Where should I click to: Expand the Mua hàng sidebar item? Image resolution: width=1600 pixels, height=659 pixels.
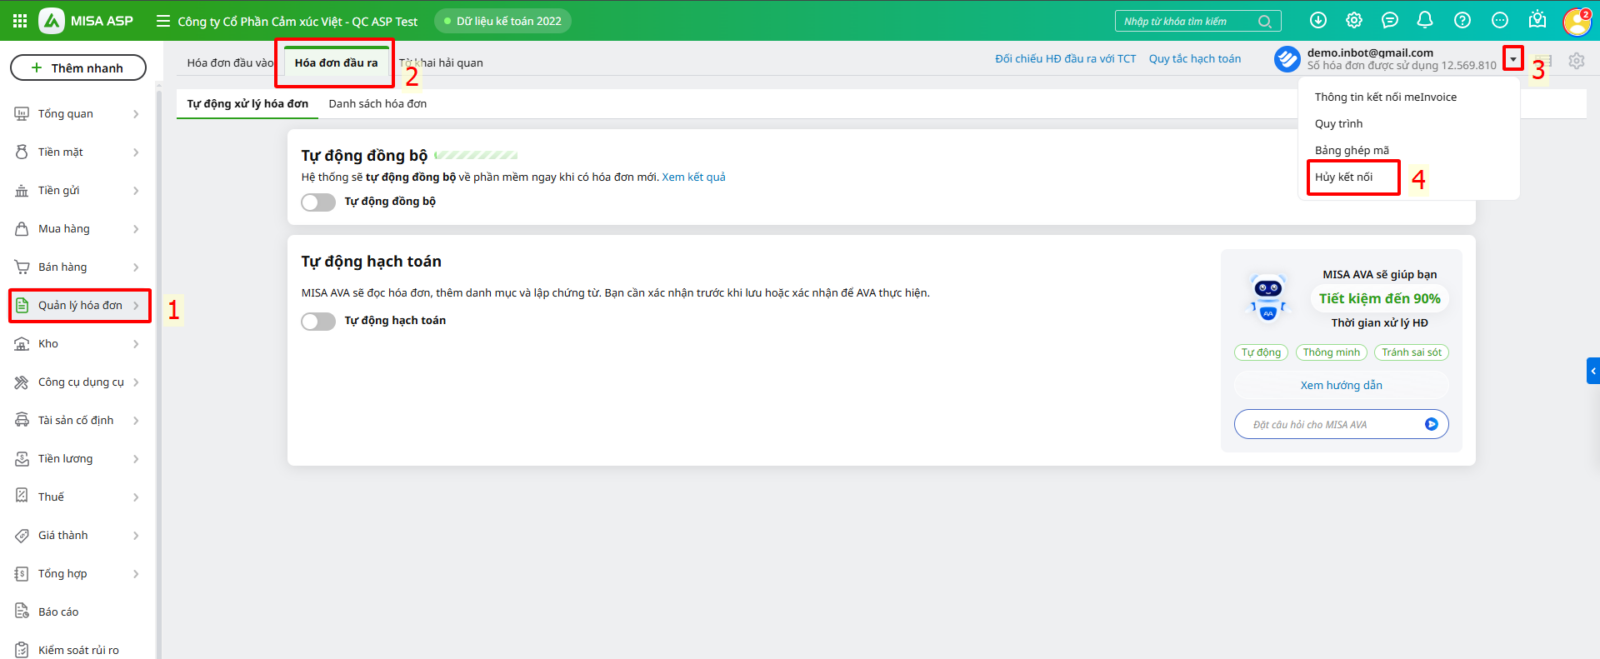[x=76, y=229]
